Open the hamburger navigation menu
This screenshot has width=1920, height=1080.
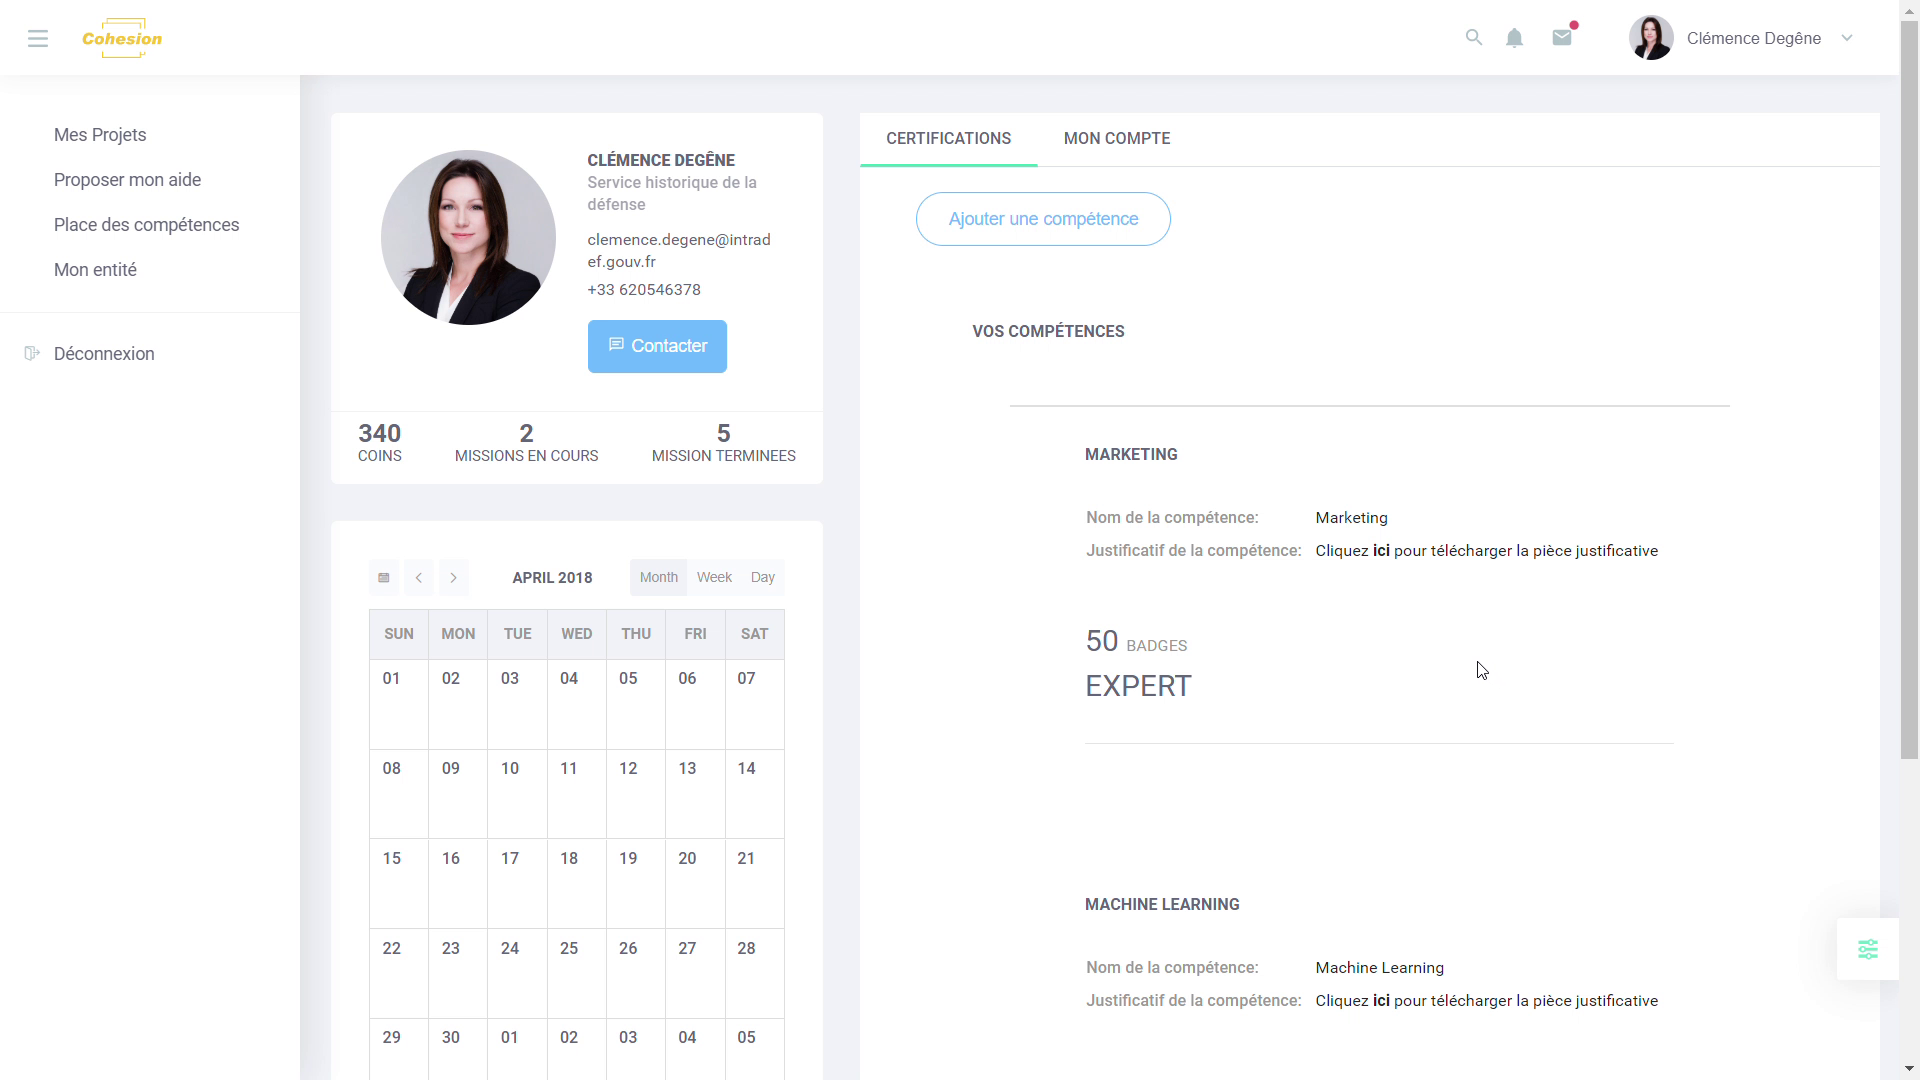coord(38,38)
